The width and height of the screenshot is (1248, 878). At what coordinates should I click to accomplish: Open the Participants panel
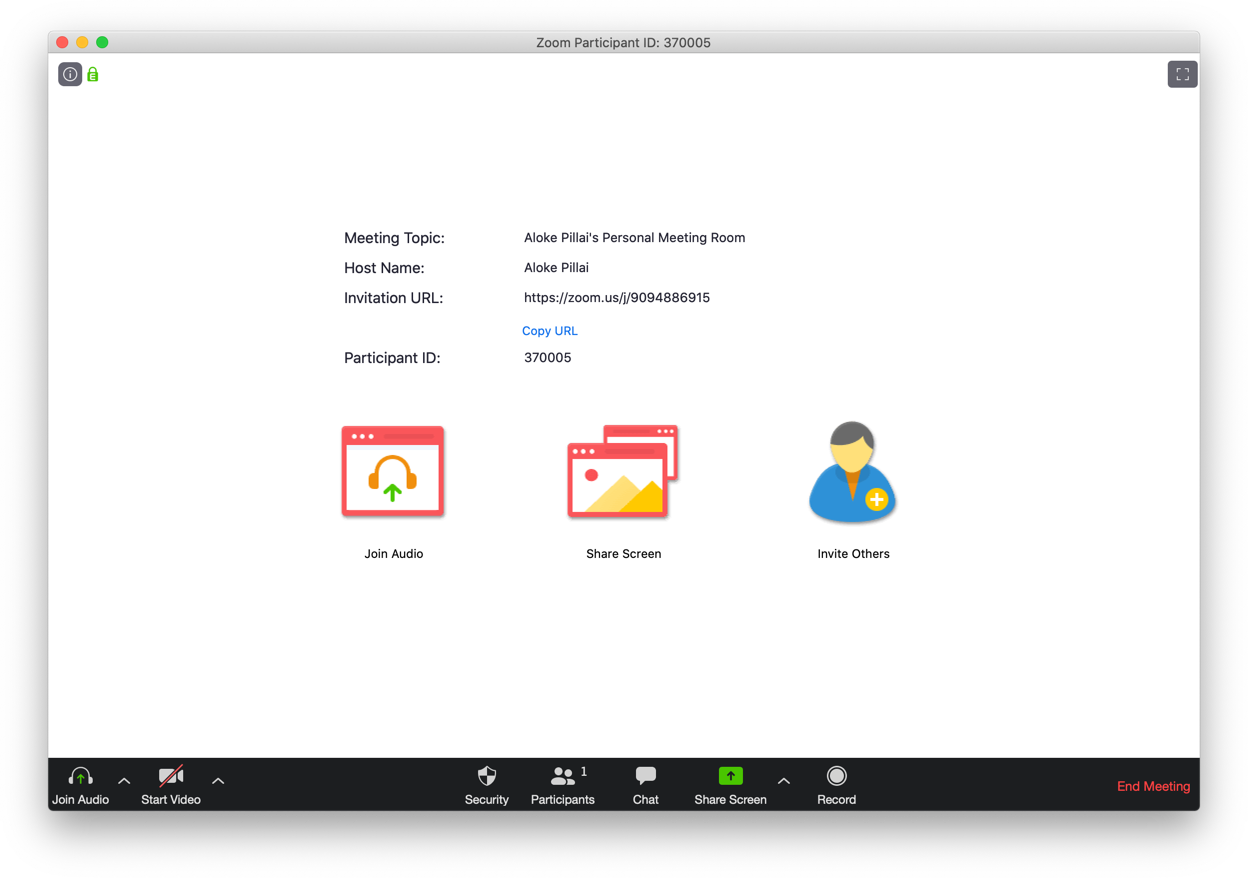563,786
